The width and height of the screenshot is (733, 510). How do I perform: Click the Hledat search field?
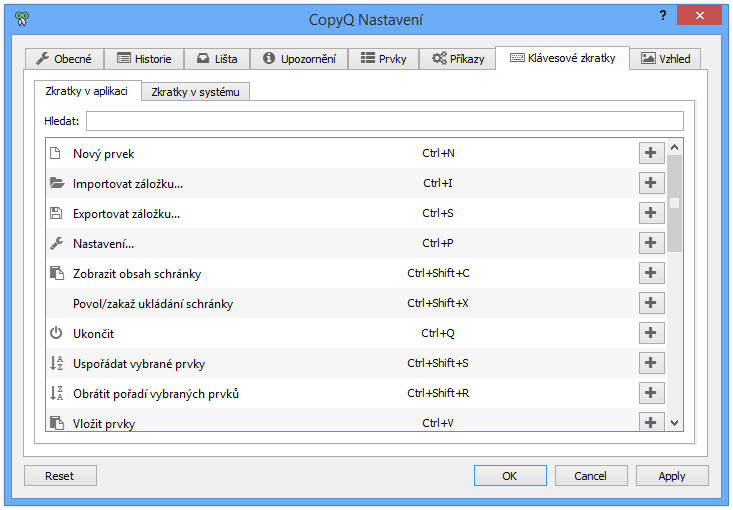[x=385, y=121]
